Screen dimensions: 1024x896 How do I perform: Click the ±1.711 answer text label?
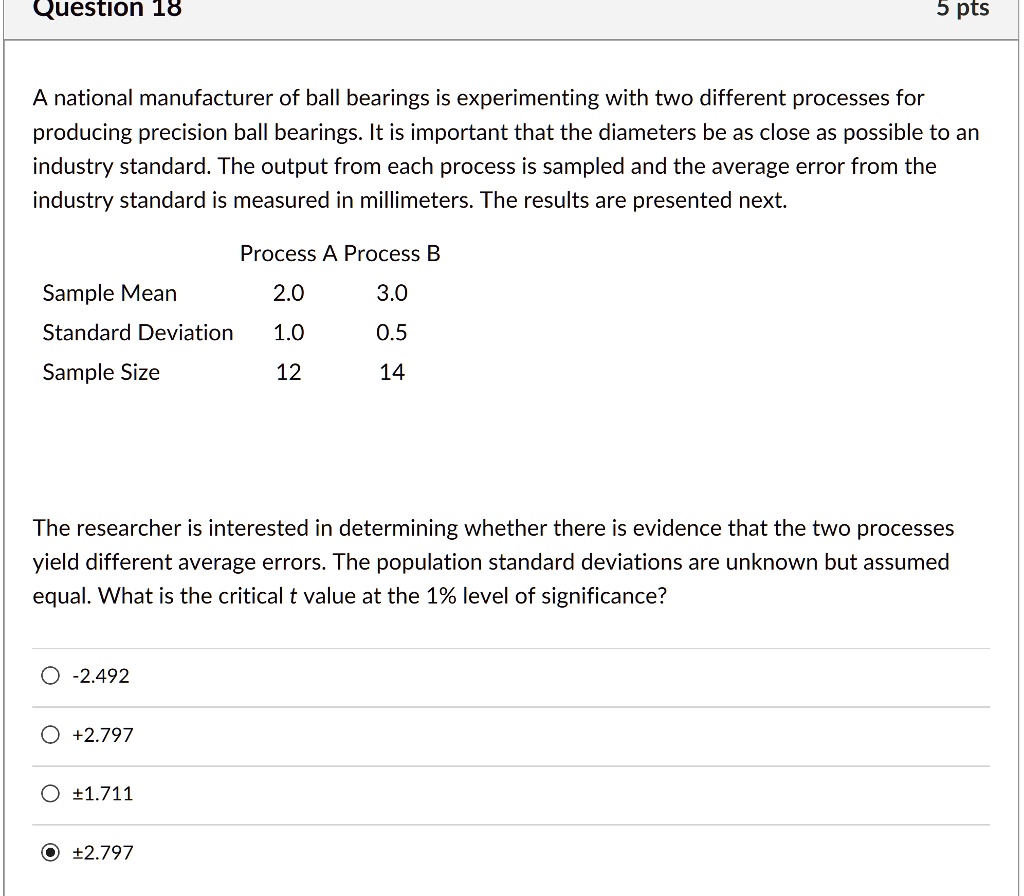click(100, 793)
